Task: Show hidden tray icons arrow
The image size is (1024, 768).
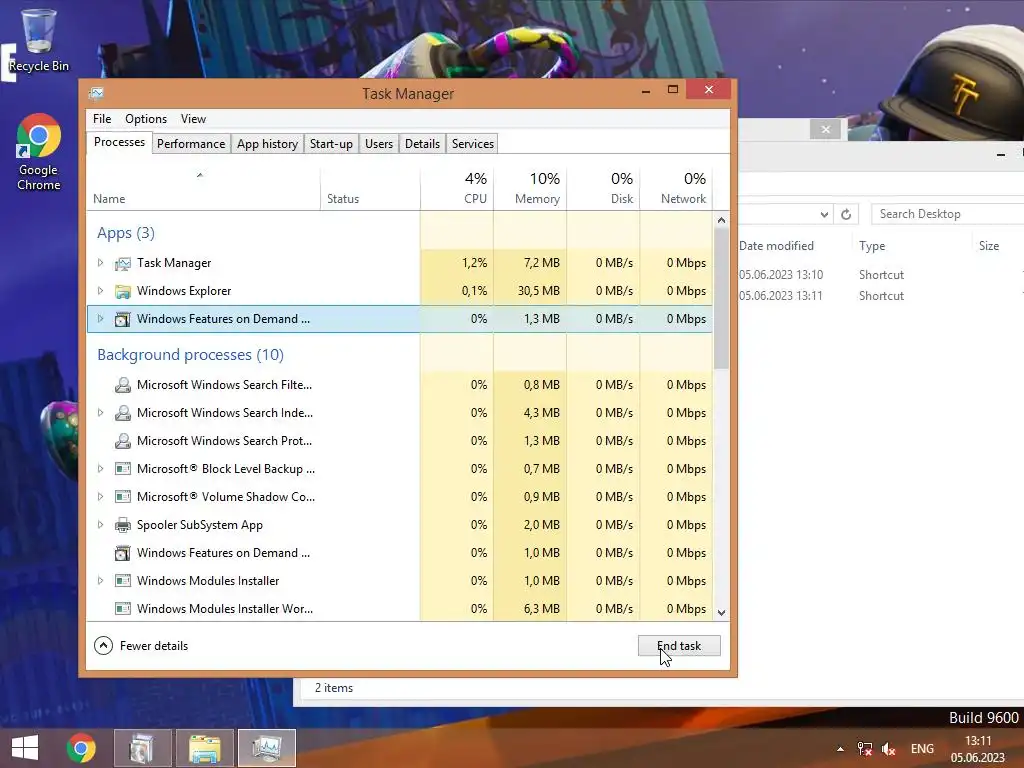Action: pos(840,749)
